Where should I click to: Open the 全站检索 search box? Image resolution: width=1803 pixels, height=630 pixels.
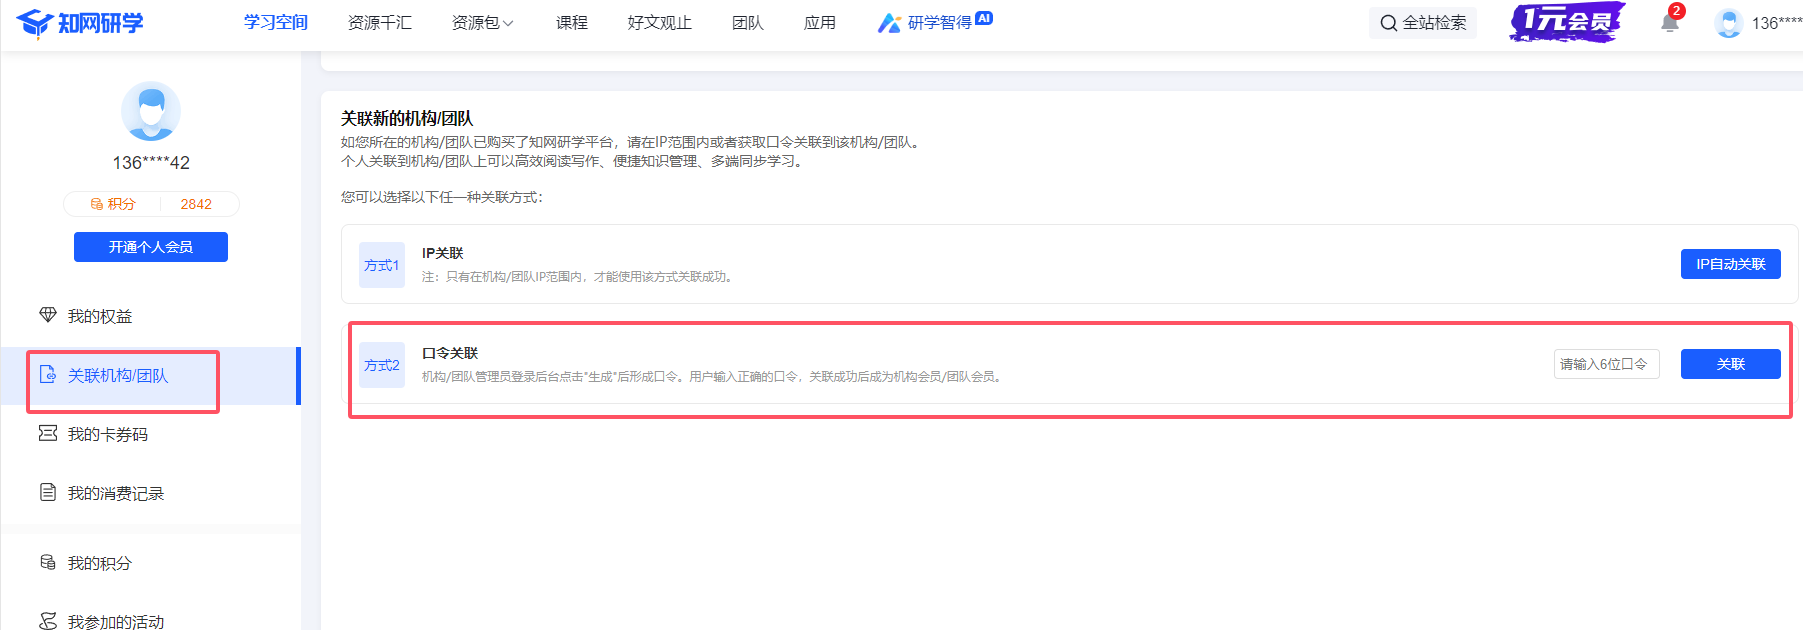tap(1422, 23)
